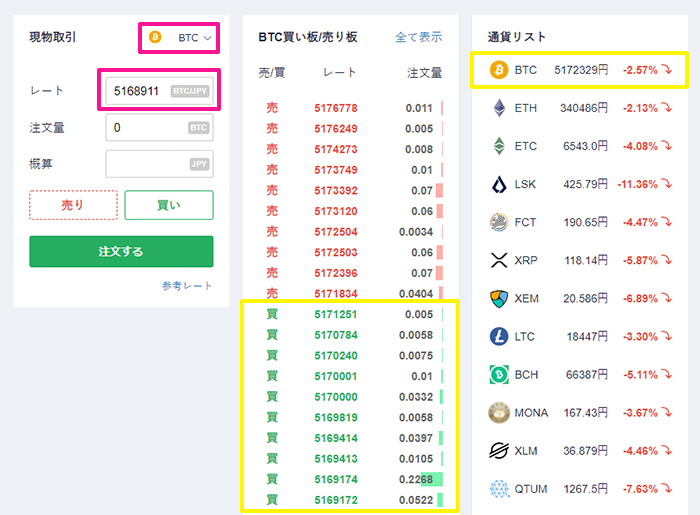Click the down-trend arrow next to LTC -3.30%
700x515 pixels.
[667, 336]
